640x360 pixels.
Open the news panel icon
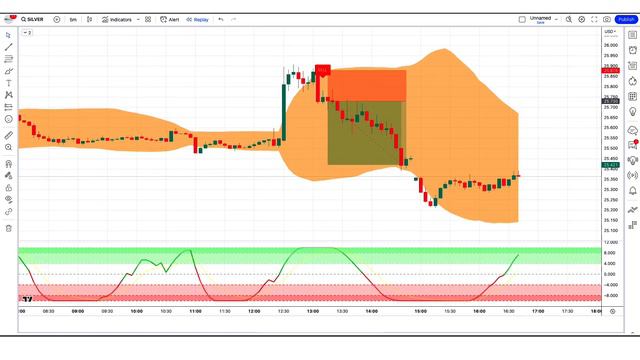click(x=632, y=66)
